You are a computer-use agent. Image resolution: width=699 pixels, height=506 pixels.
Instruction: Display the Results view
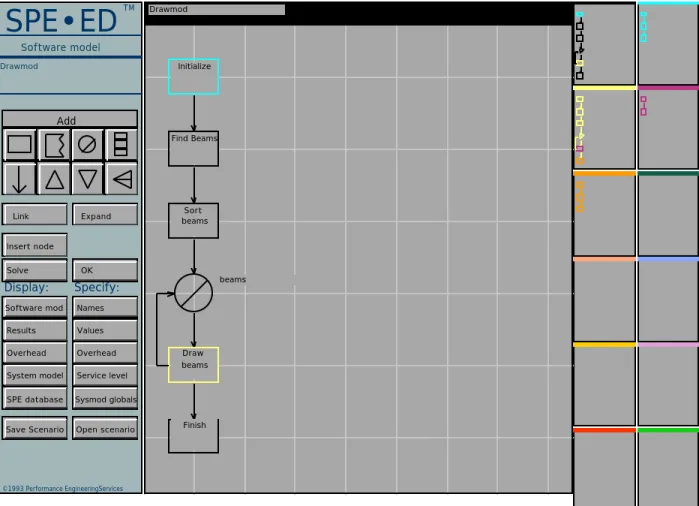(x=35, y=330)
